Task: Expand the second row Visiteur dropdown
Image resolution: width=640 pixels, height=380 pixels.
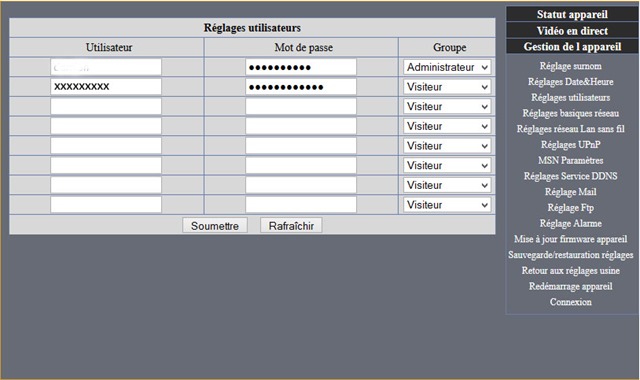Action: point(447,87)
